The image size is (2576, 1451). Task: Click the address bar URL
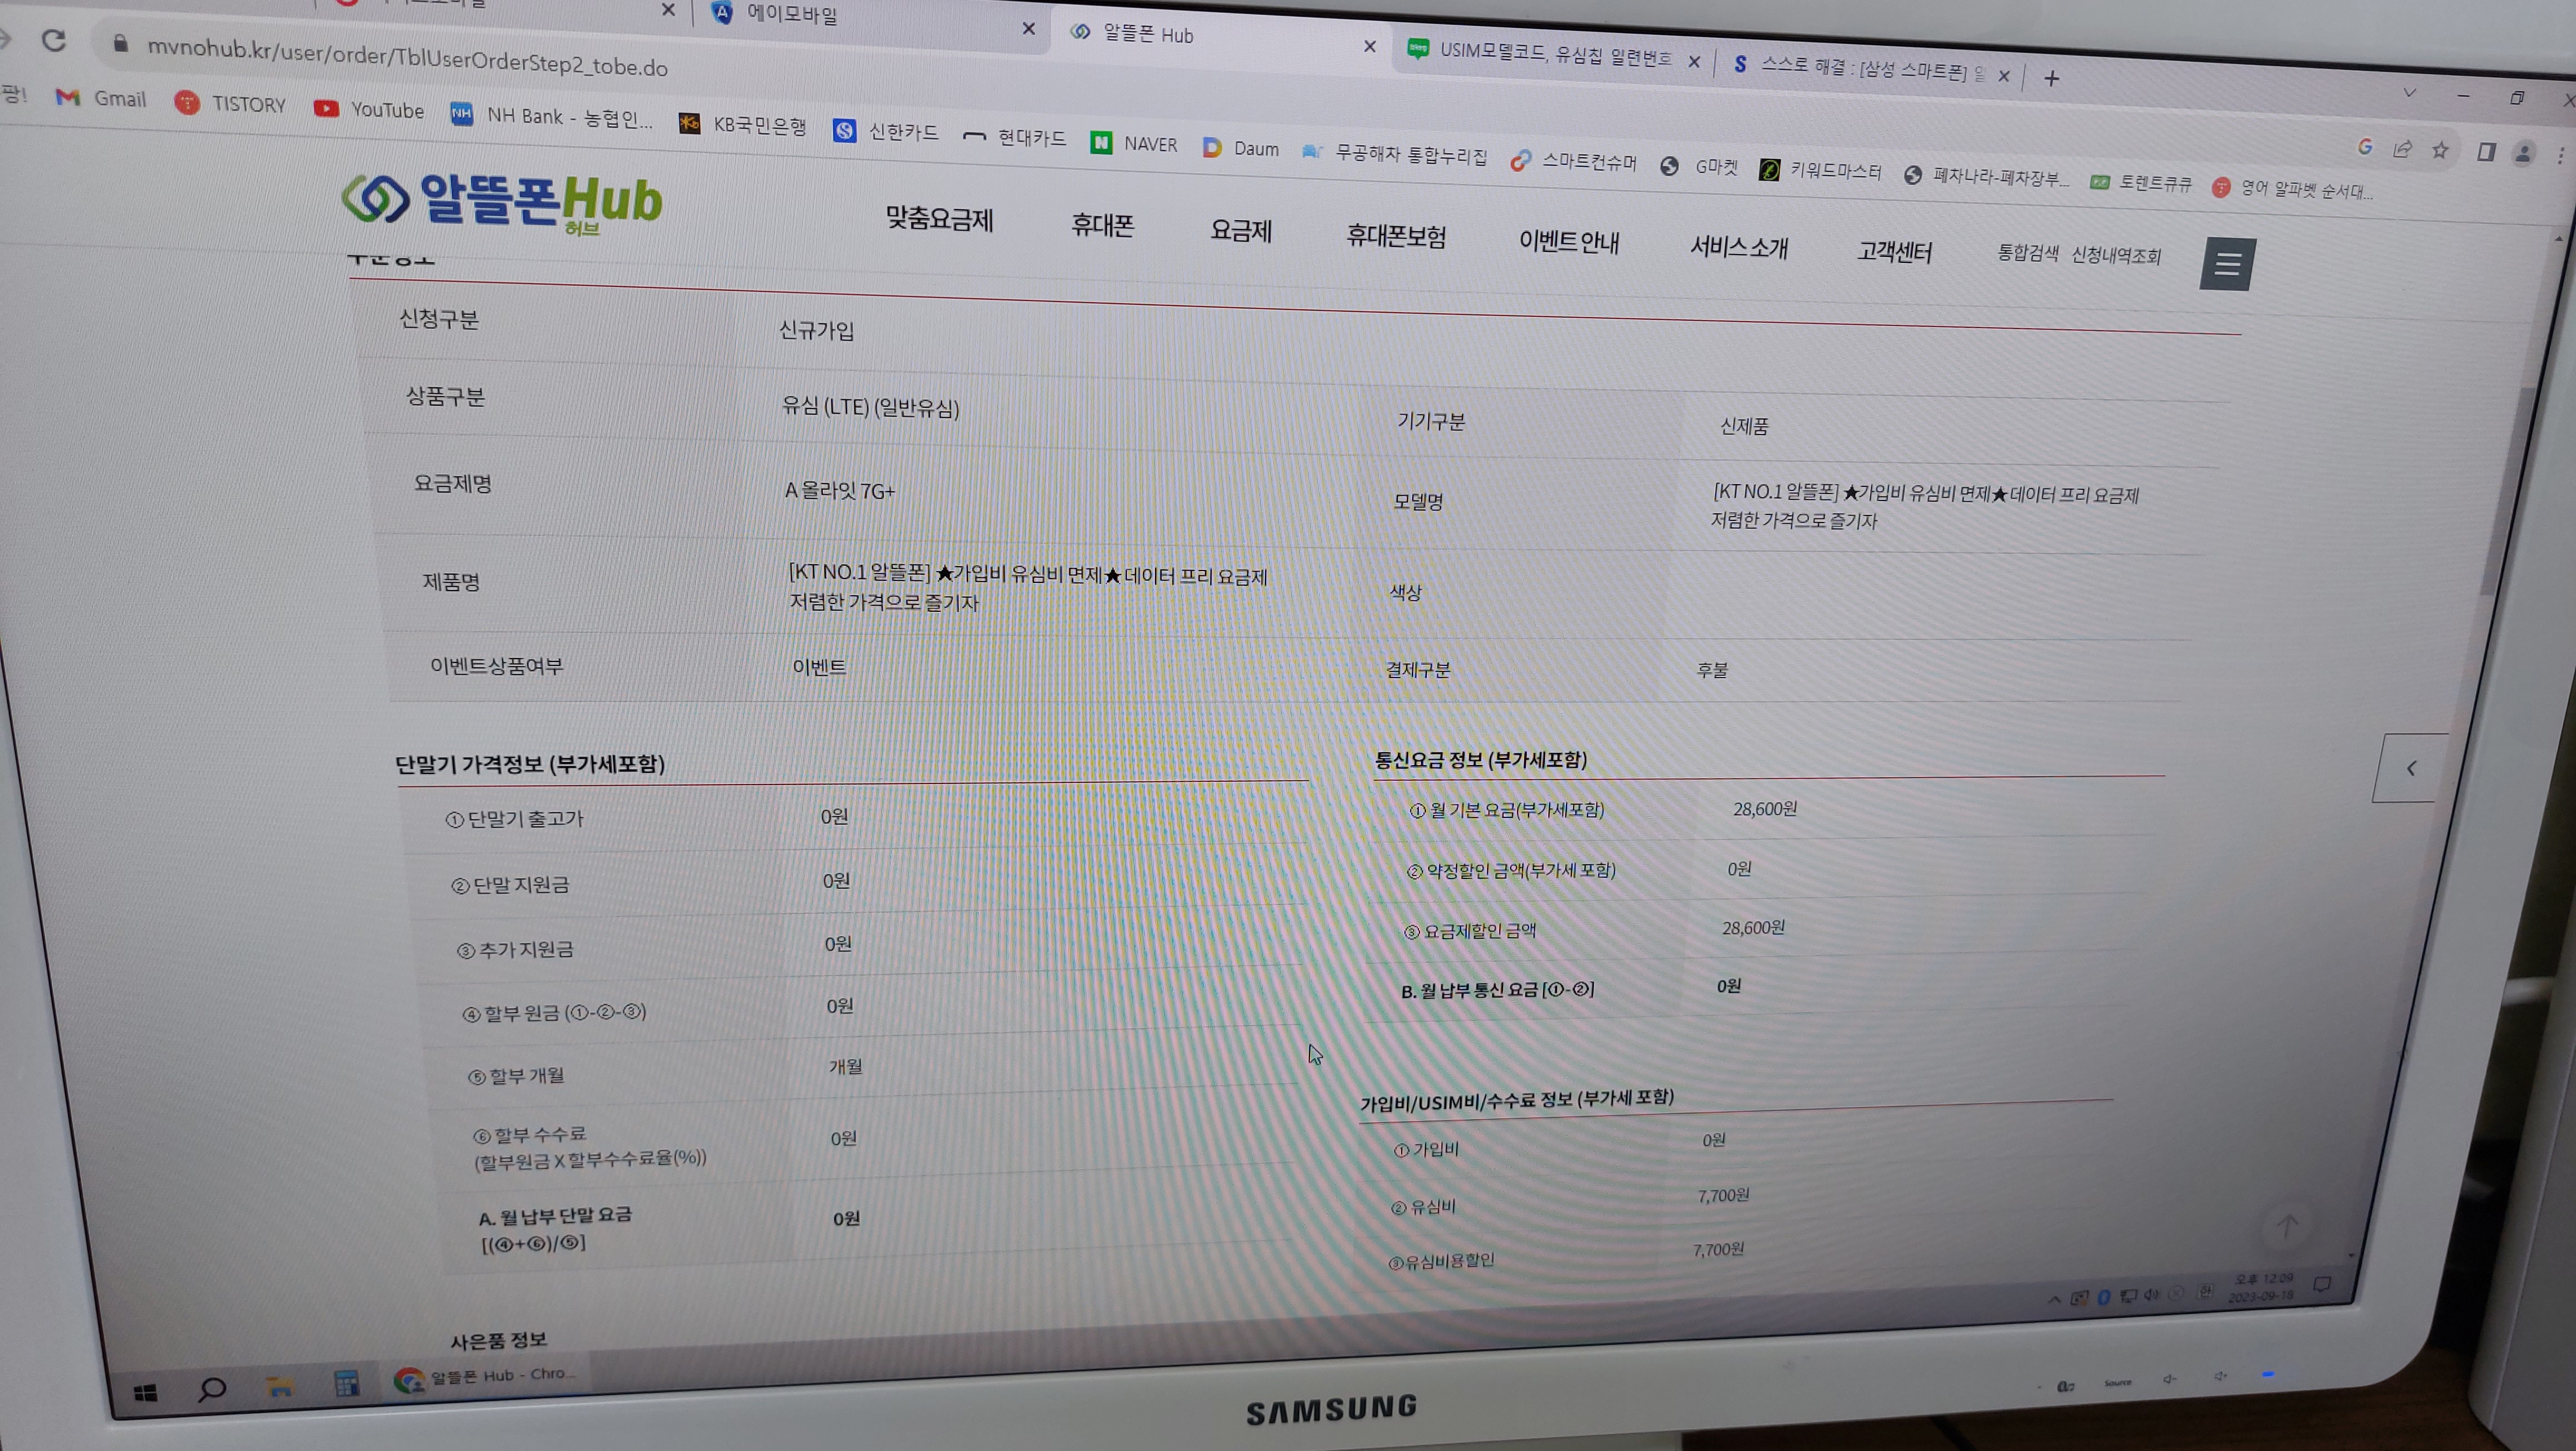(407, 58)
